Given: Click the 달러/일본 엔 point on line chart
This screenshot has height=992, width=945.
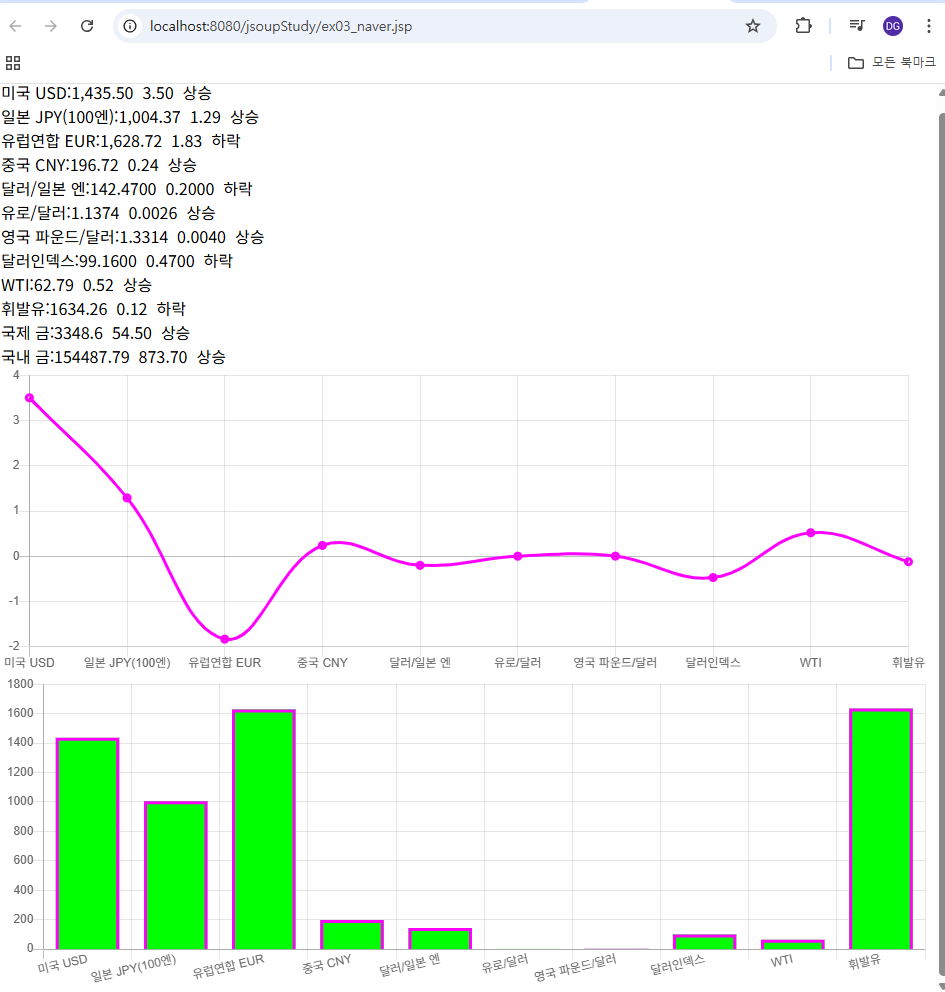Looking at the screenshot, I should 420,565.
